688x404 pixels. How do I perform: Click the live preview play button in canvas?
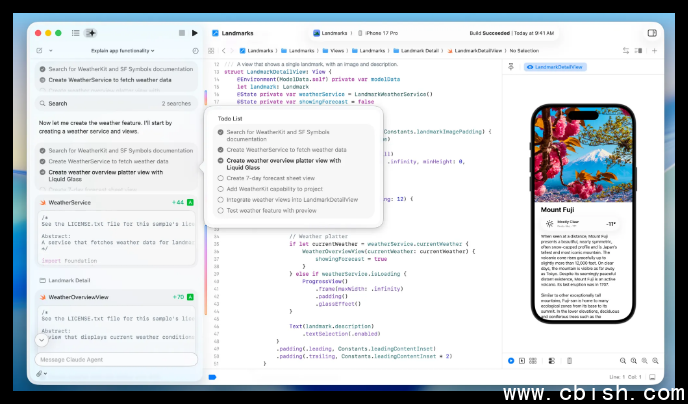511,360
